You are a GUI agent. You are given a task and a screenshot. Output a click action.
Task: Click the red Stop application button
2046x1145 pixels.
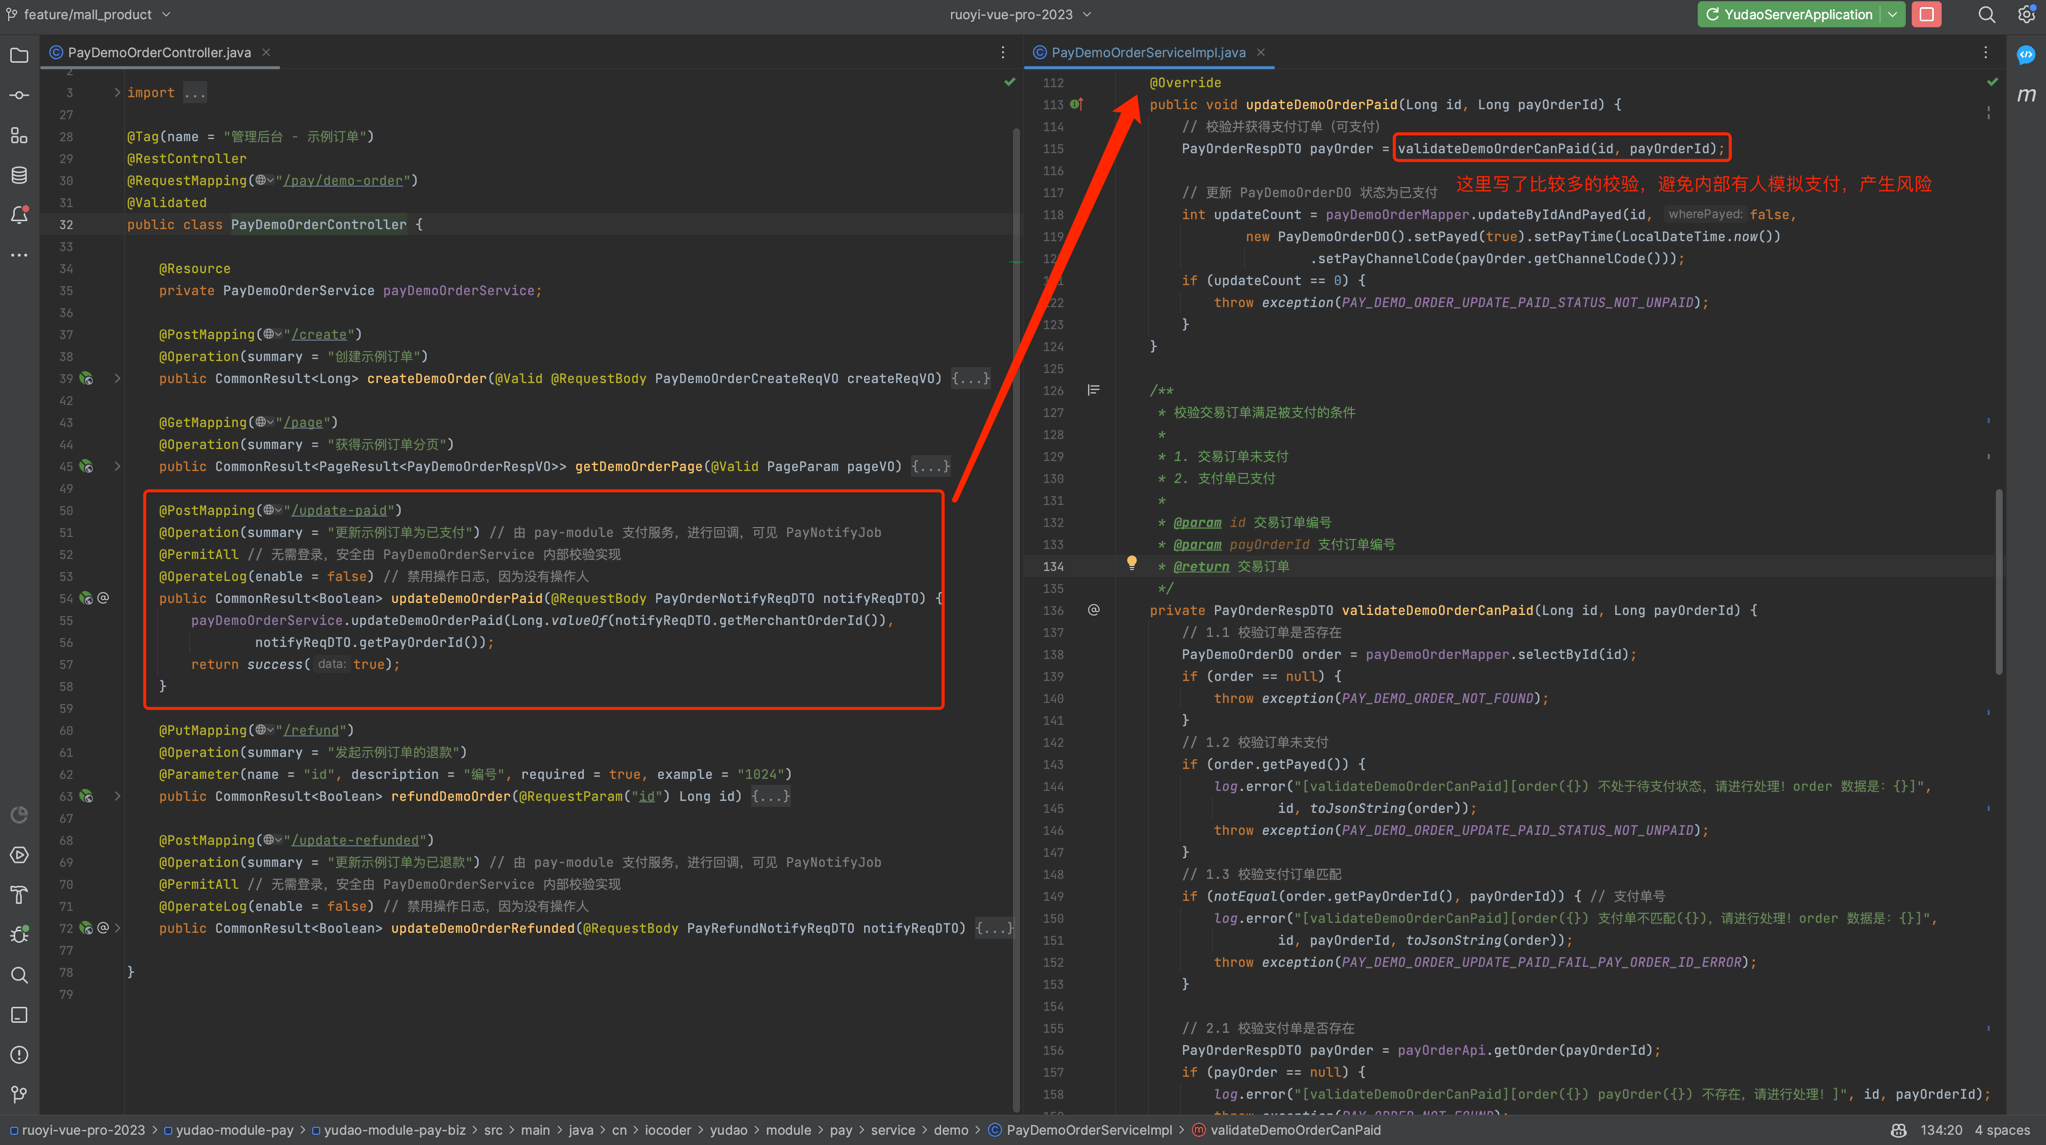(x=1926, y=14)
